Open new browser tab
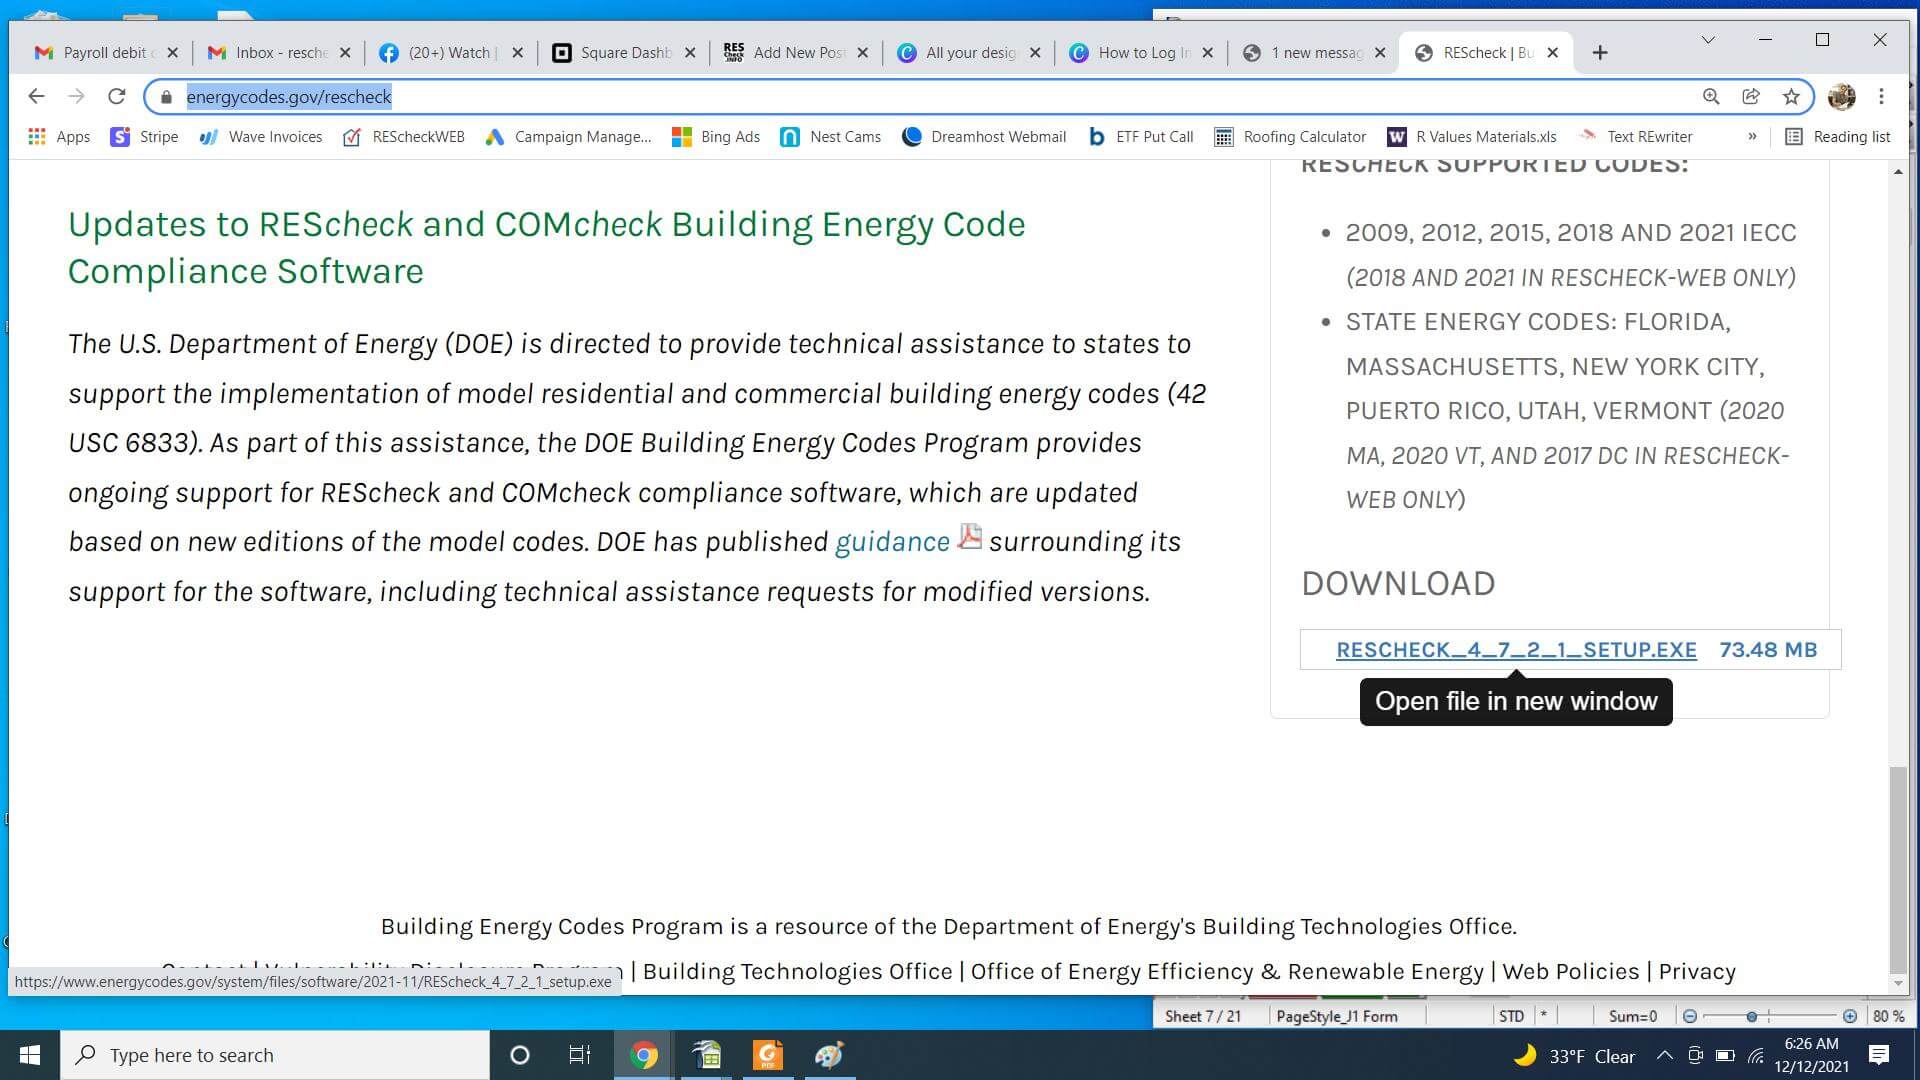Screen dimensions: 1920x1080 1600,51
